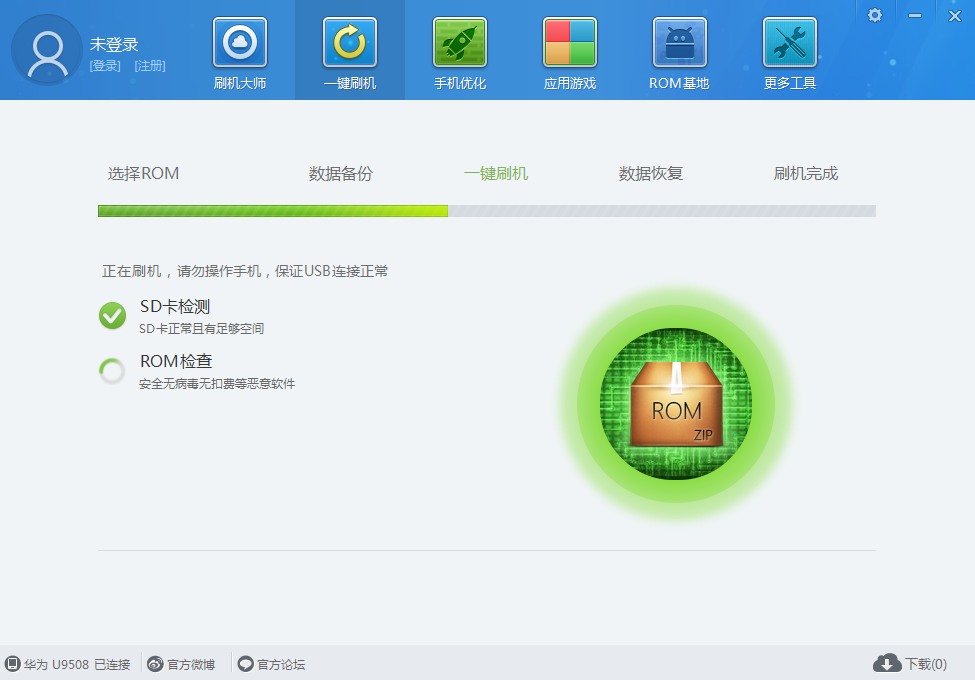Click SD卡正常且有足够空间 status text
The image size is (975, 680).
pos(201,329)
